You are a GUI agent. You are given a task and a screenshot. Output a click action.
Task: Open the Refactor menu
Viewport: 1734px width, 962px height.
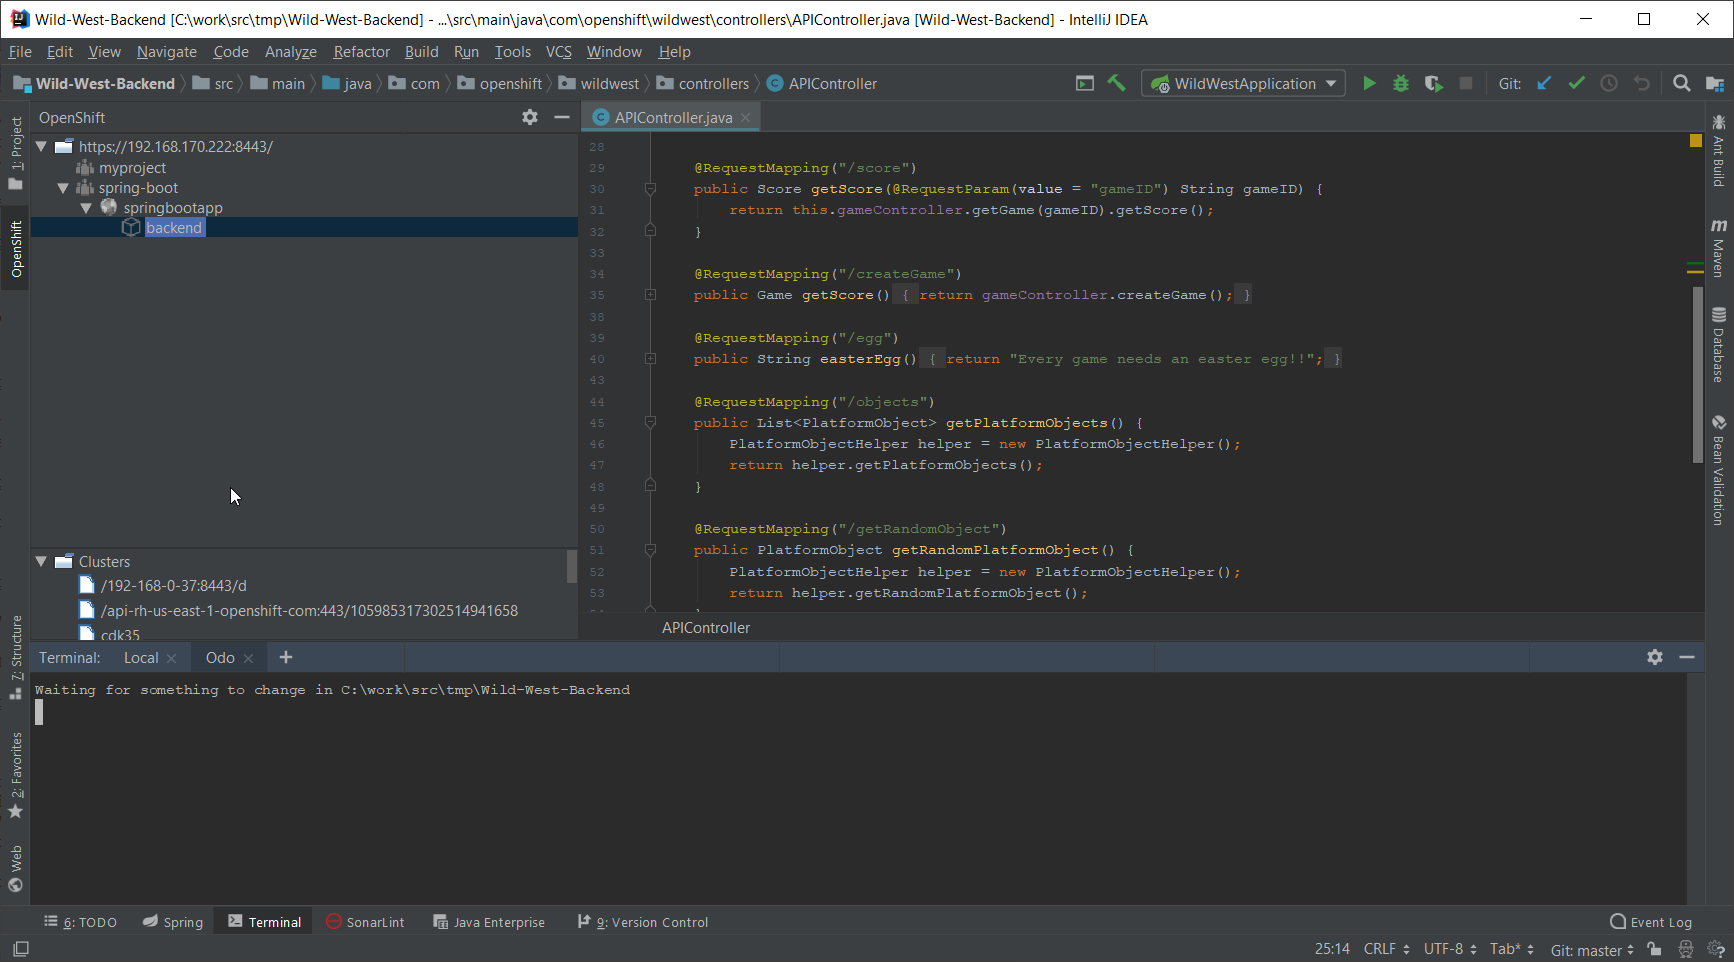click(361, 52)
